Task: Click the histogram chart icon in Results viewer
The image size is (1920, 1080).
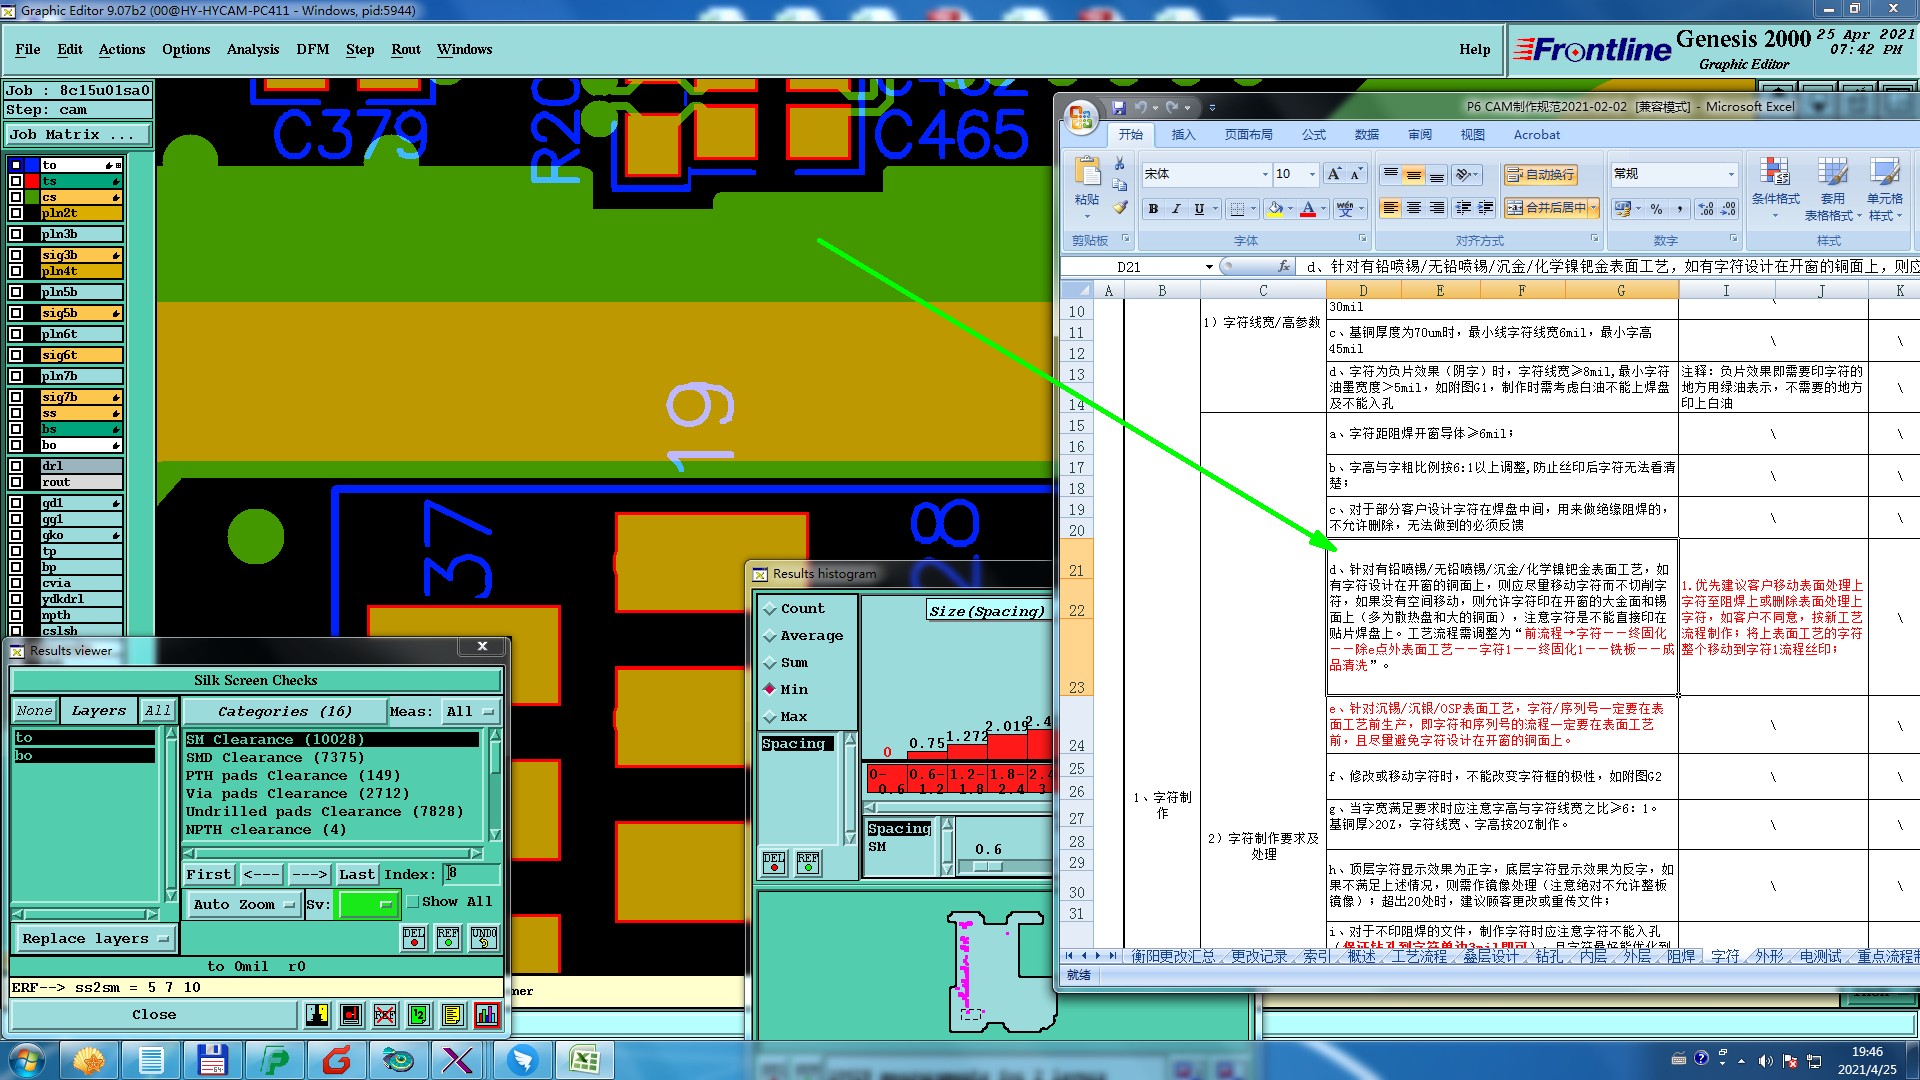Action: click(487, 1015)
